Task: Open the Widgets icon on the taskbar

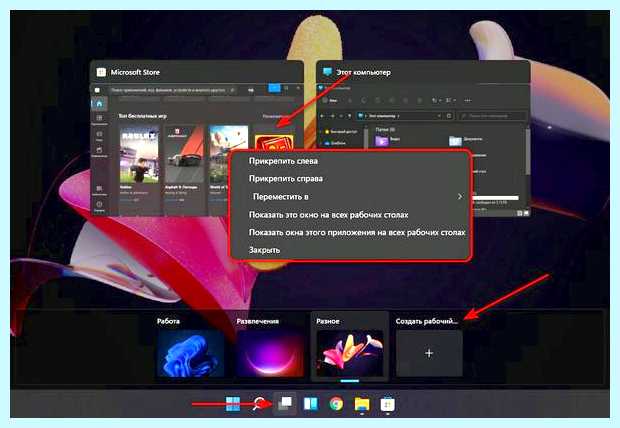Action: [x=310, y=404]
